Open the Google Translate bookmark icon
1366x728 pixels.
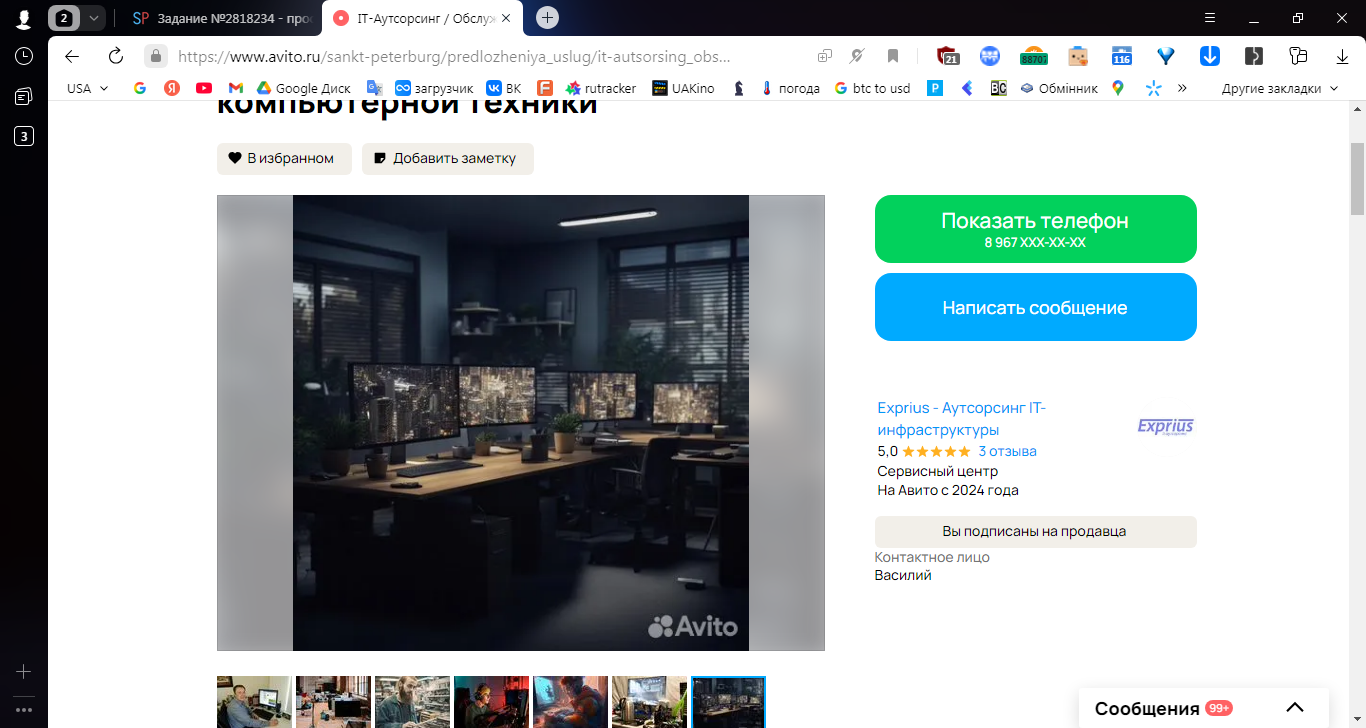[x=375, y=88]
